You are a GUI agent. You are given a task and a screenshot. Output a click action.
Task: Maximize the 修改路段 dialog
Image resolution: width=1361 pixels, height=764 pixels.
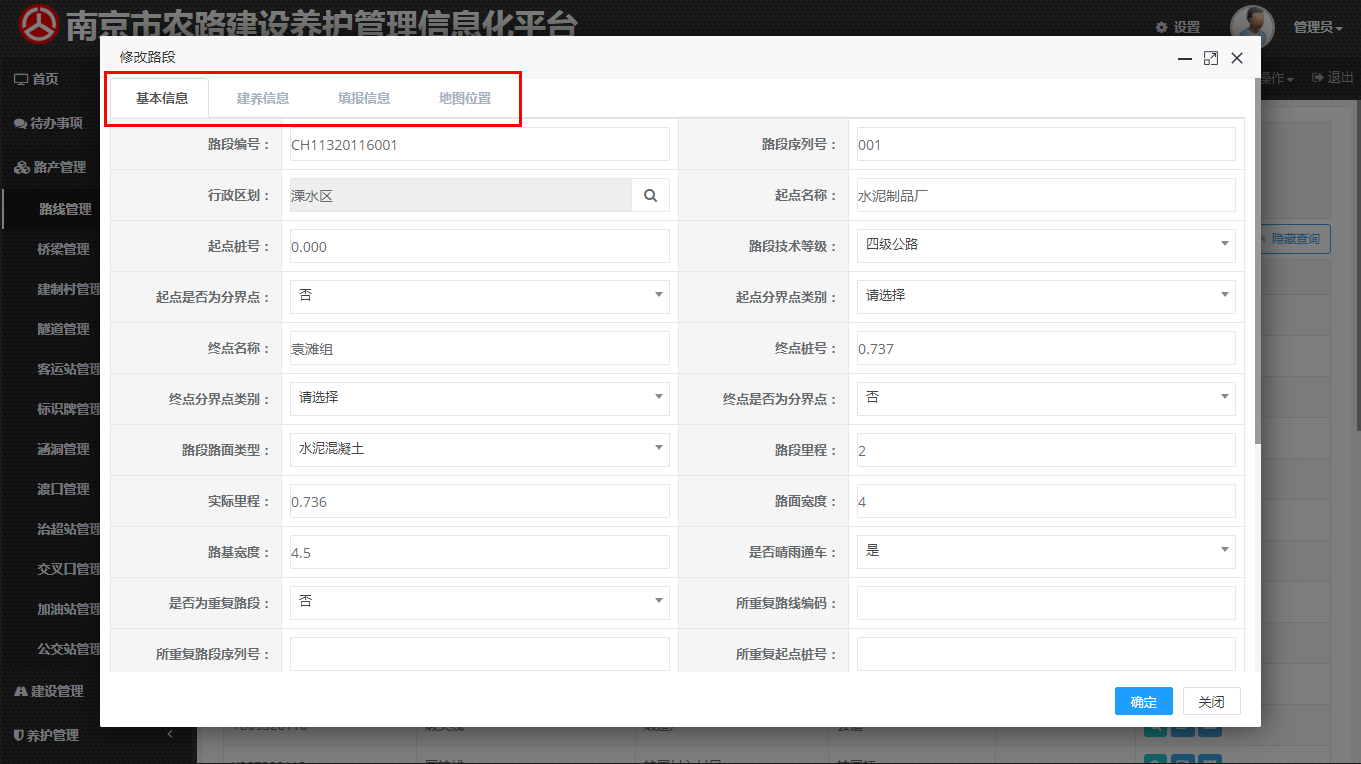(x=1211, y=58)
